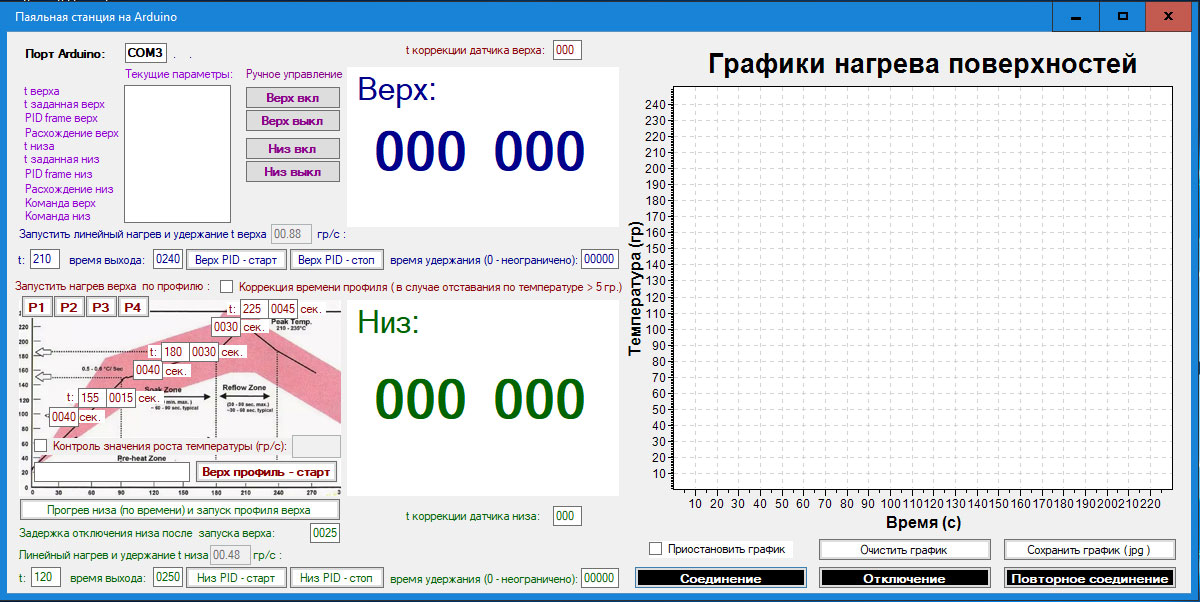Enable 'Коррекция времени профиля' checkbox
1200x602 pixels.
click(226, 287)
